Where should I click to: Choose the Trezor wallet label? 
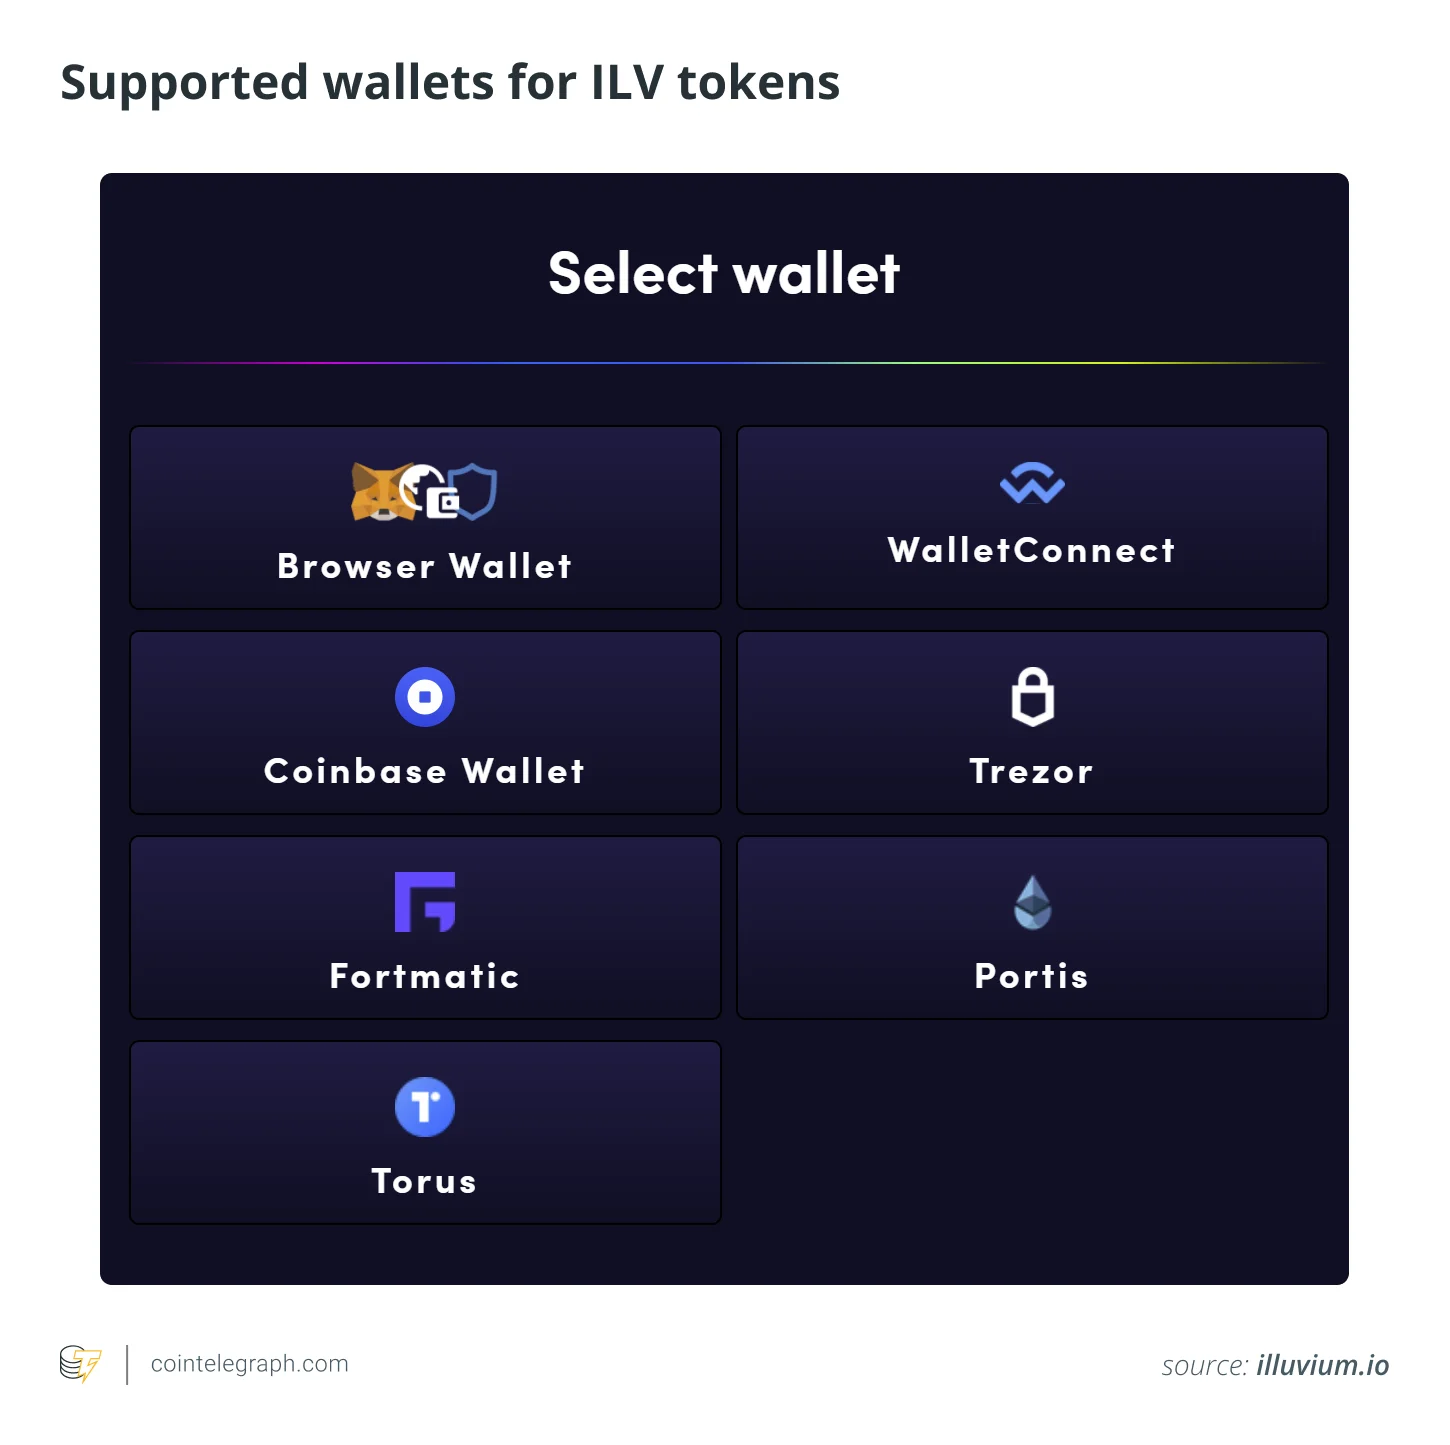point(1032,771)
